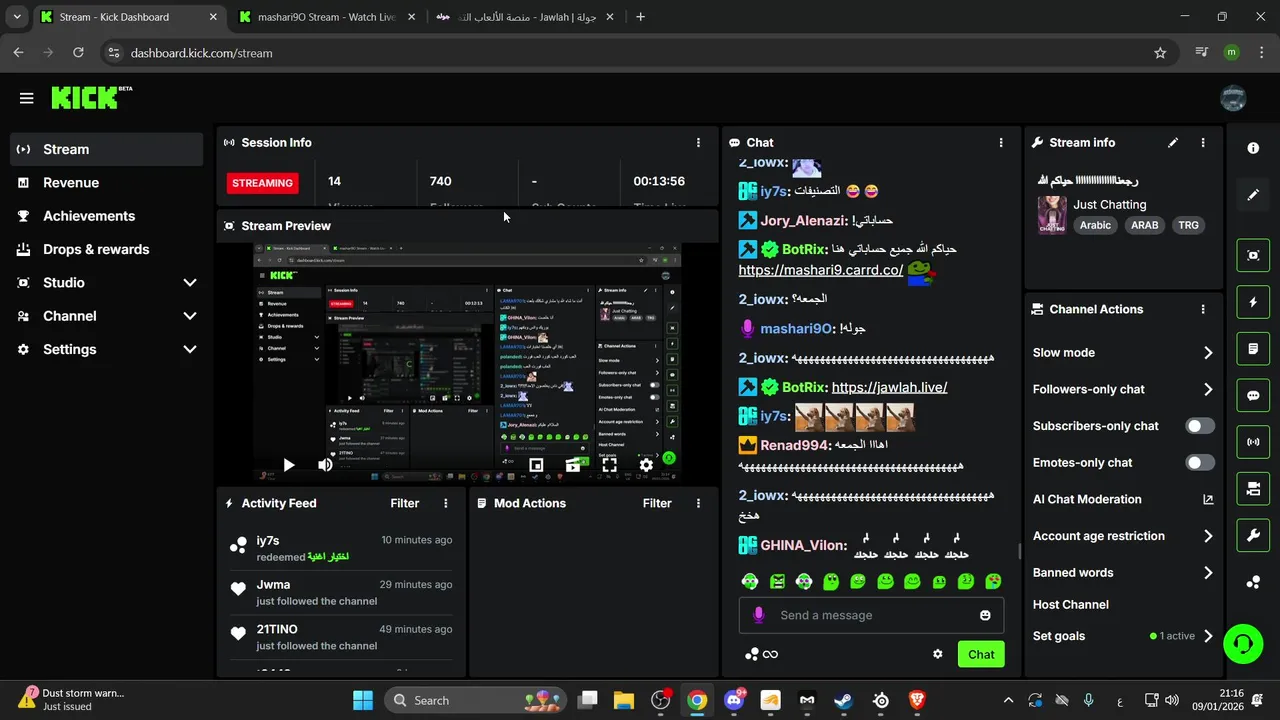Click Activity Feed Filter button
The image size is (1280, 720).
(x=405, y=504)
